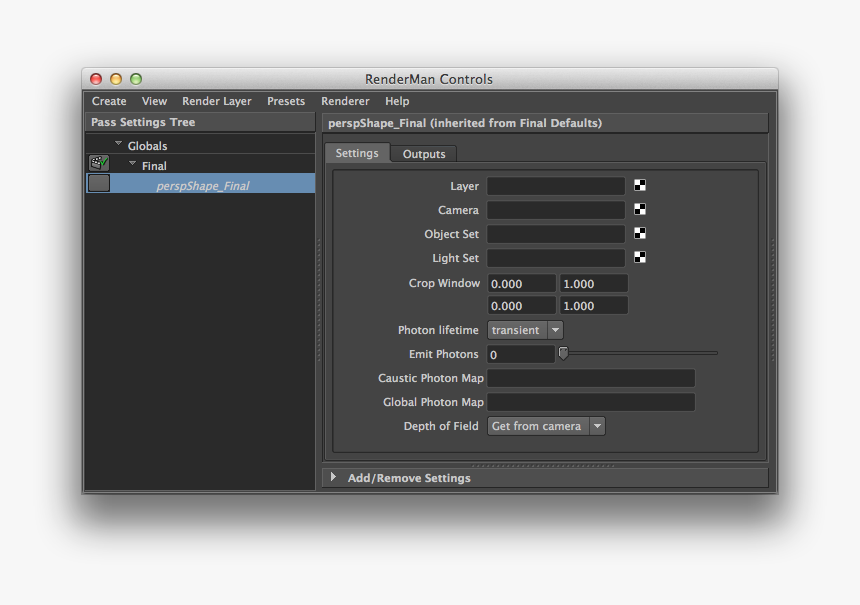Open the Presets menu

[286, 101]
